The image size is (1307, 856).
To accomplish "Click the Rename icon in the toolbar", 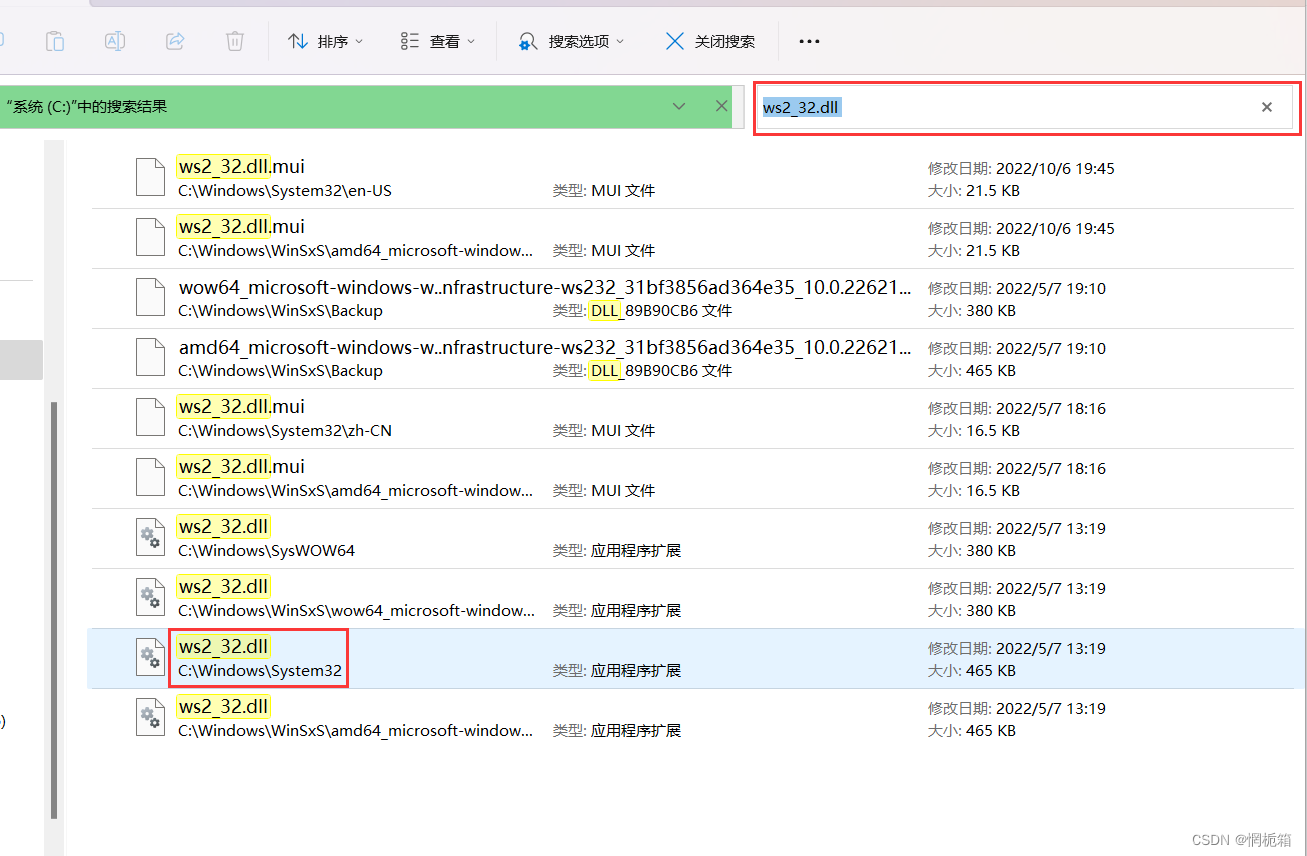I will tap(114, 40).
